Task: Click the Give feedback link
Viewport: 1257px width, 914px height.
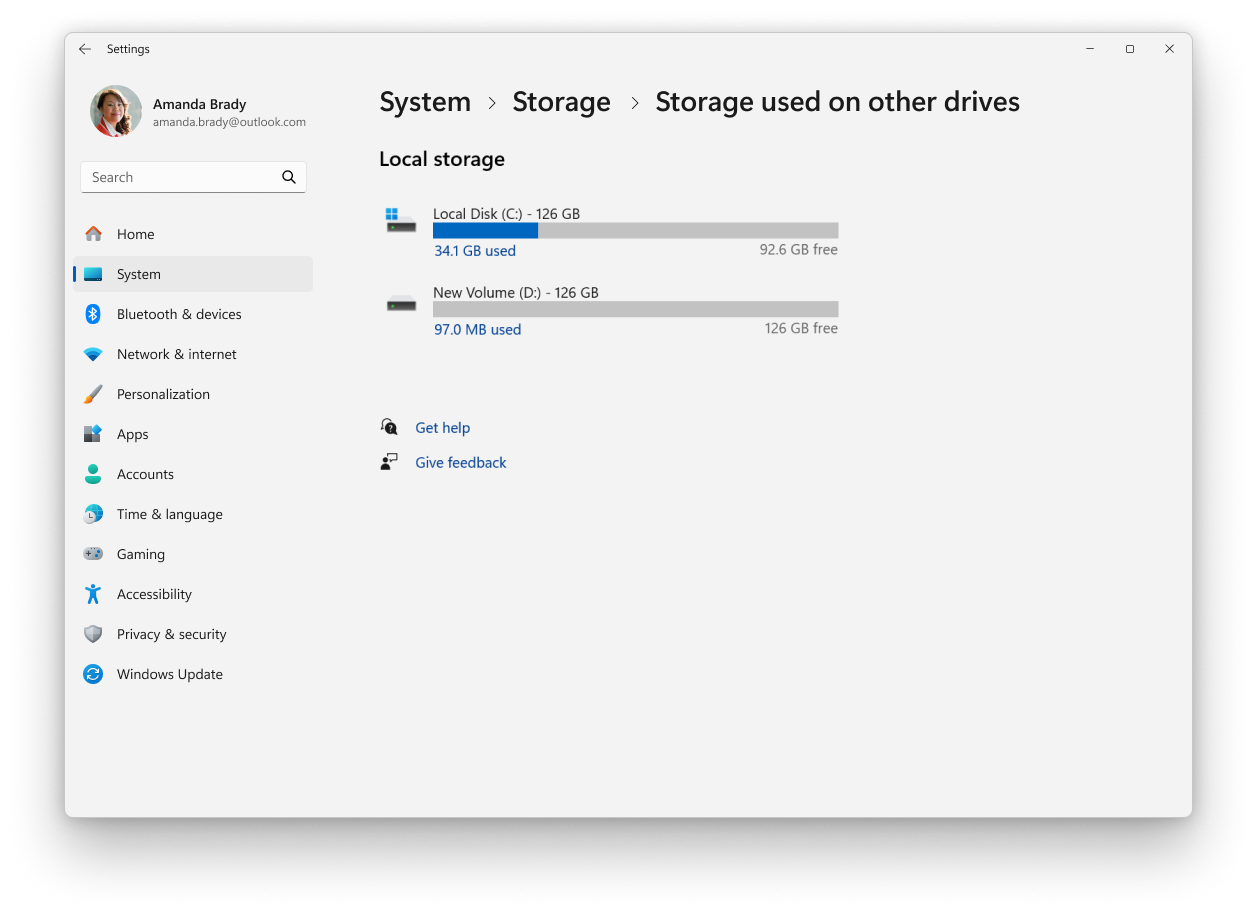Action: pos(460,462)
